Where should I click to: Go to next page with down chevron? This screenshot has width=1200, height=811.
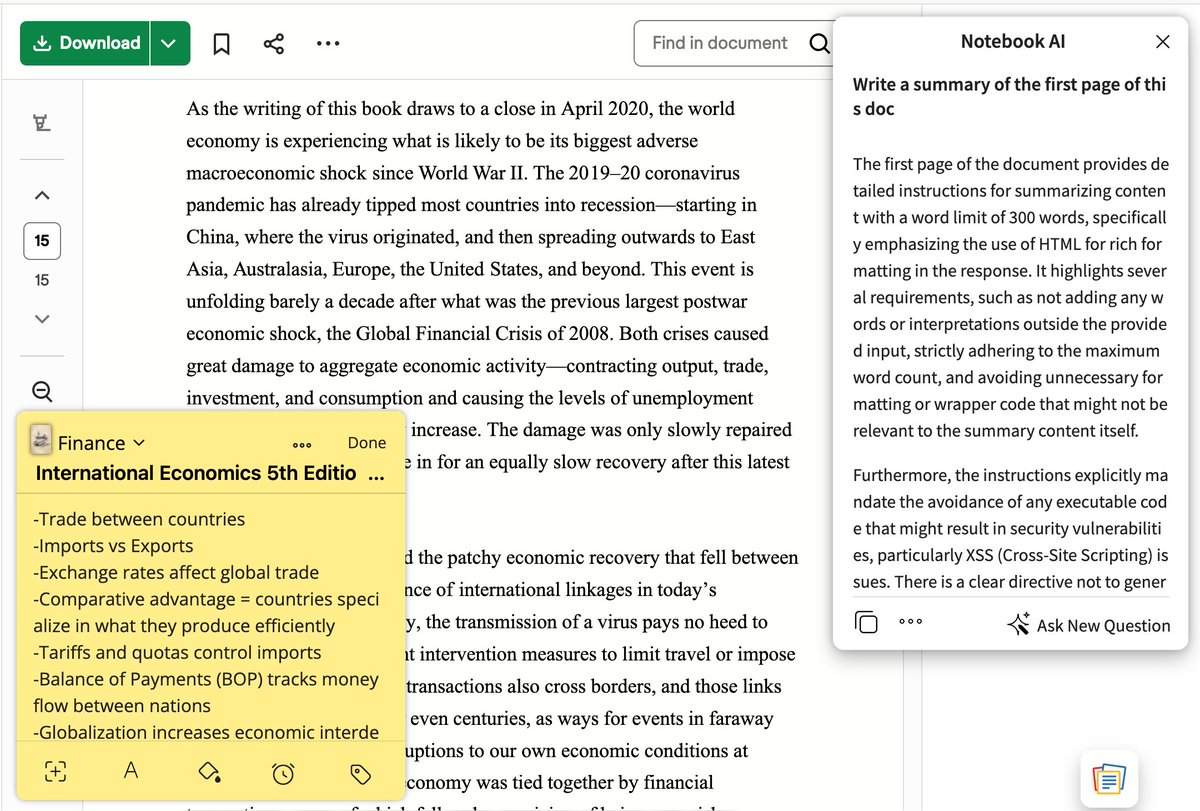click(x=42, y=319)
